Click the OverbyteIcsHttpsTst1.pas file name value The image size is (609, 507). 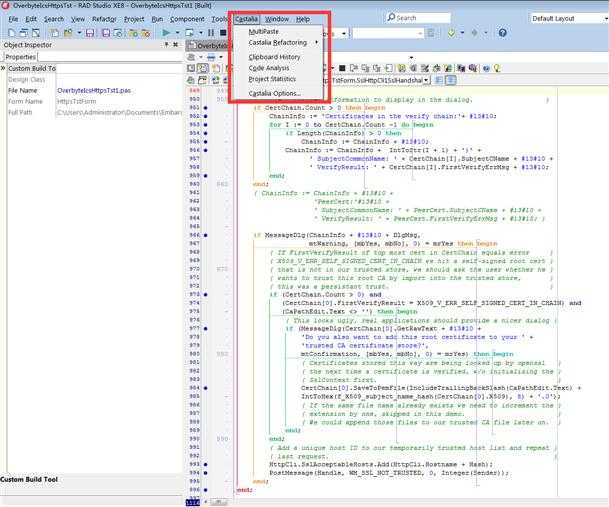click(94, 91)
